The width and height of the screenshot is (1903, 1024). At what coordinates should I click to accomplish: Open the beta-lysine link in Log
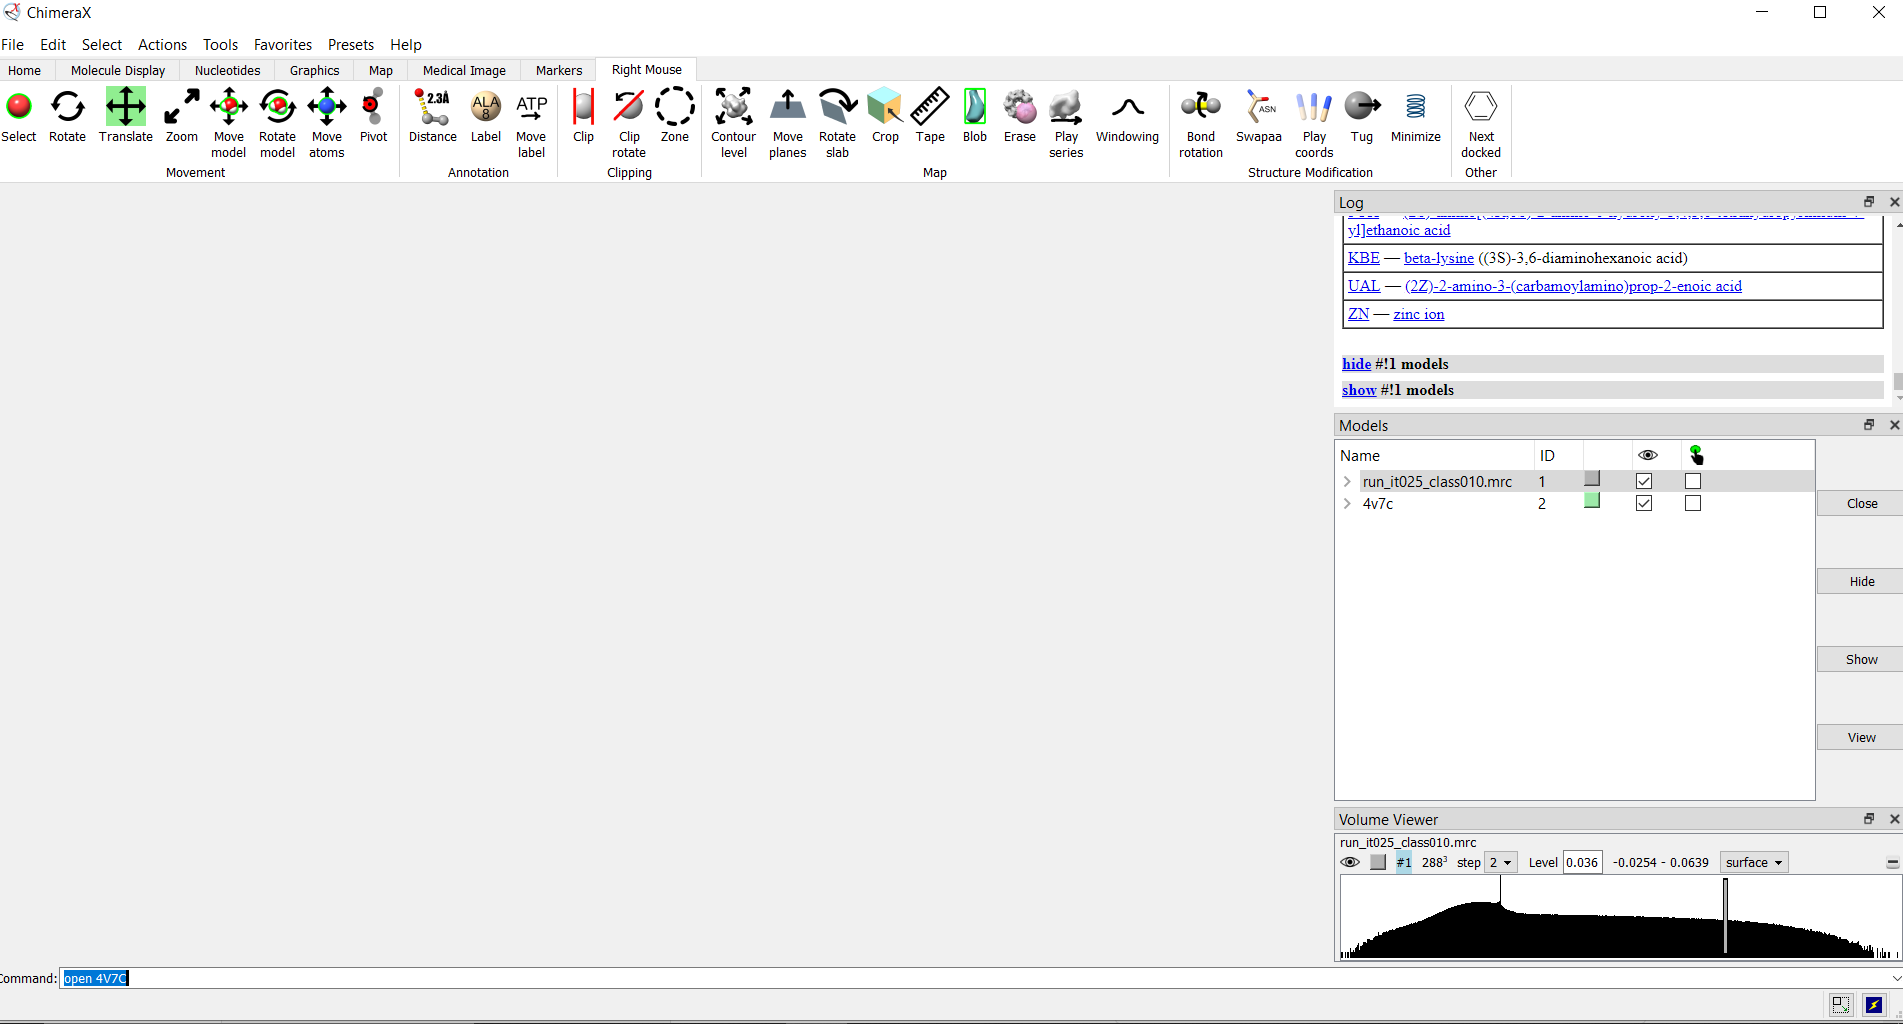point(1438,258)
